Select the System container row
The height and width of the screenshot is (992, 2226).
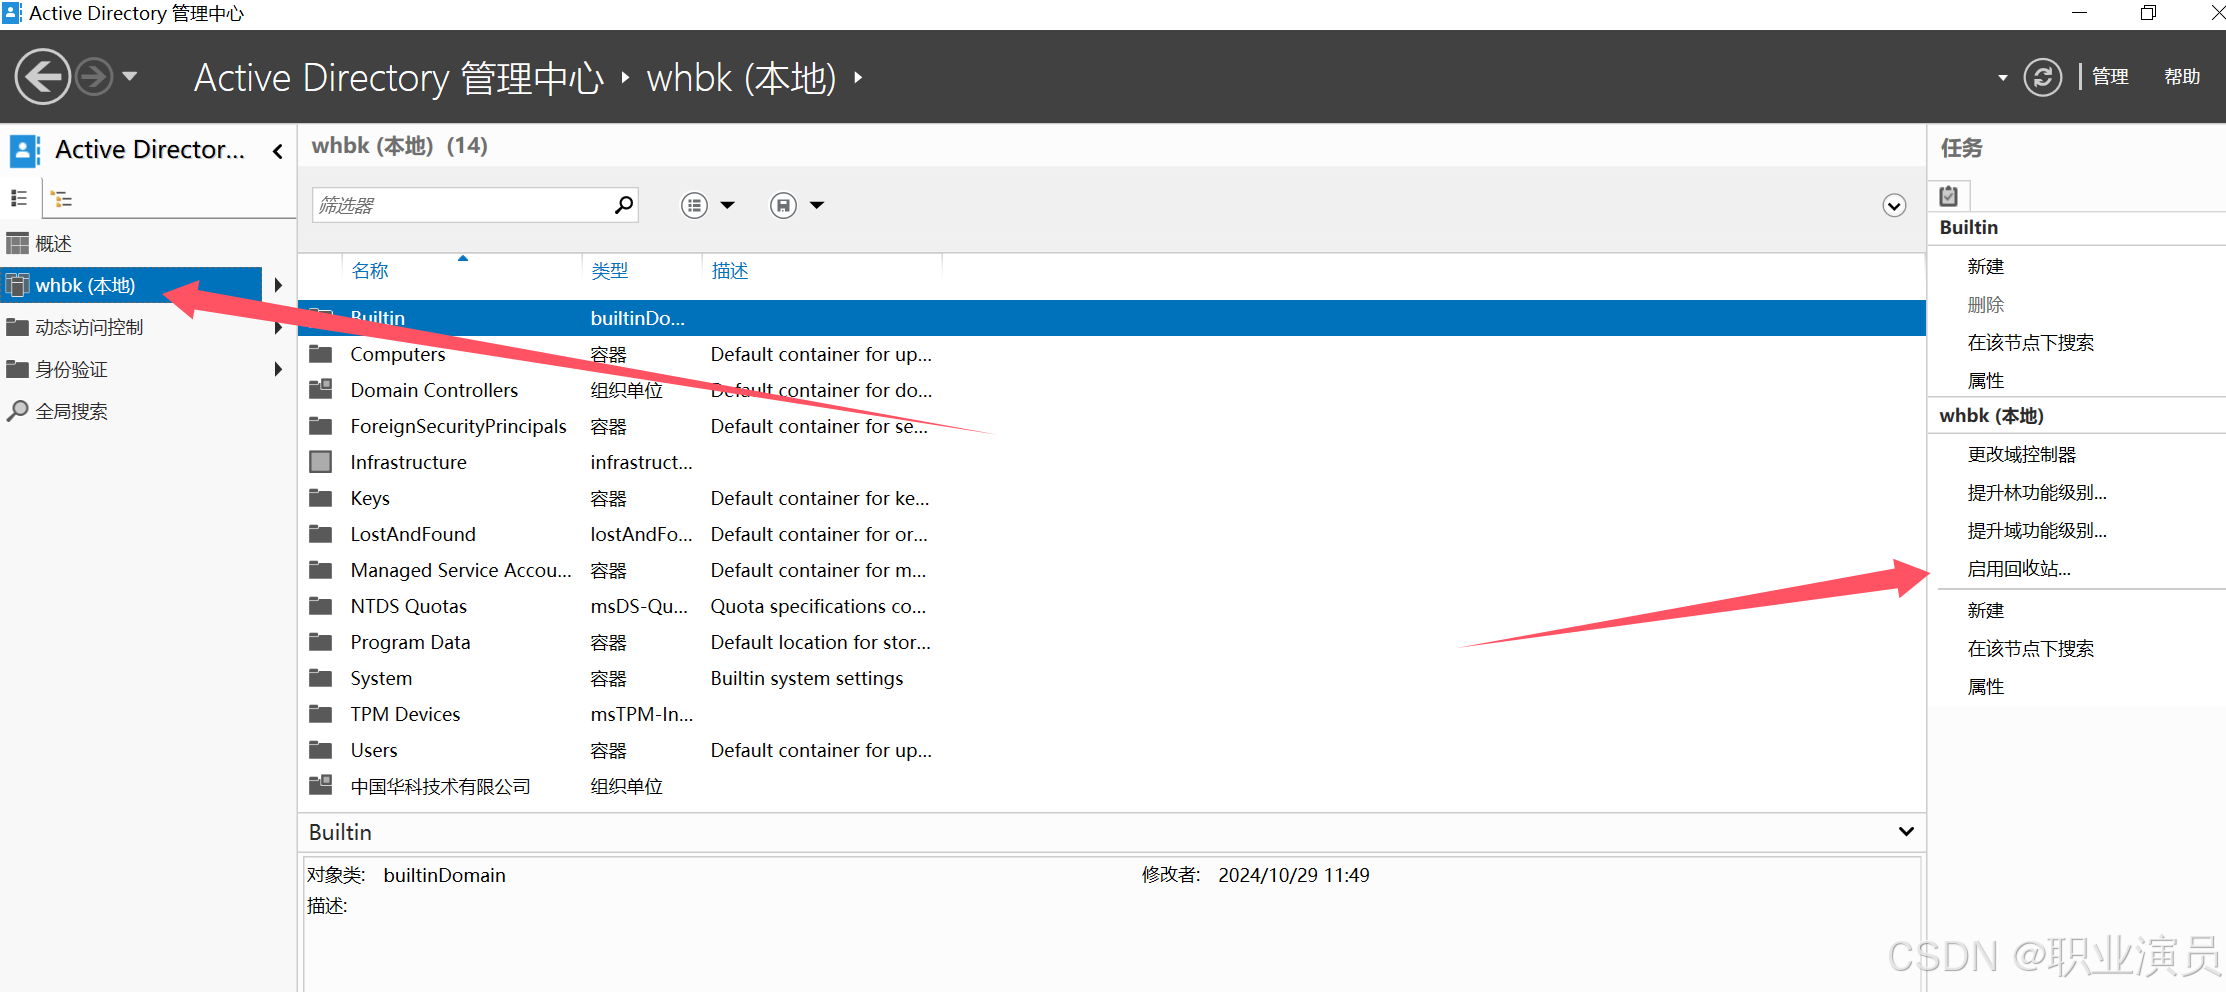[x=1112, y=678]
